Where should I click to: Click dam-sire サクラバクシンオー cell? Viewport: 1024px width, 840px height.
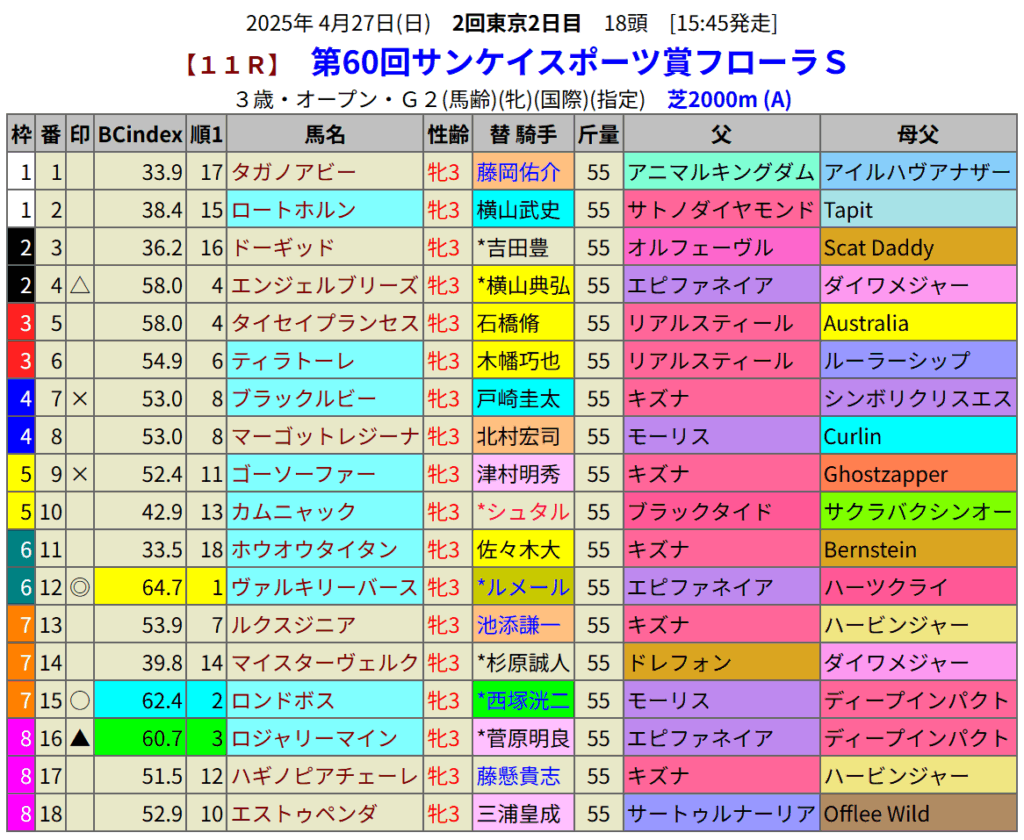[x=917, y=512]
